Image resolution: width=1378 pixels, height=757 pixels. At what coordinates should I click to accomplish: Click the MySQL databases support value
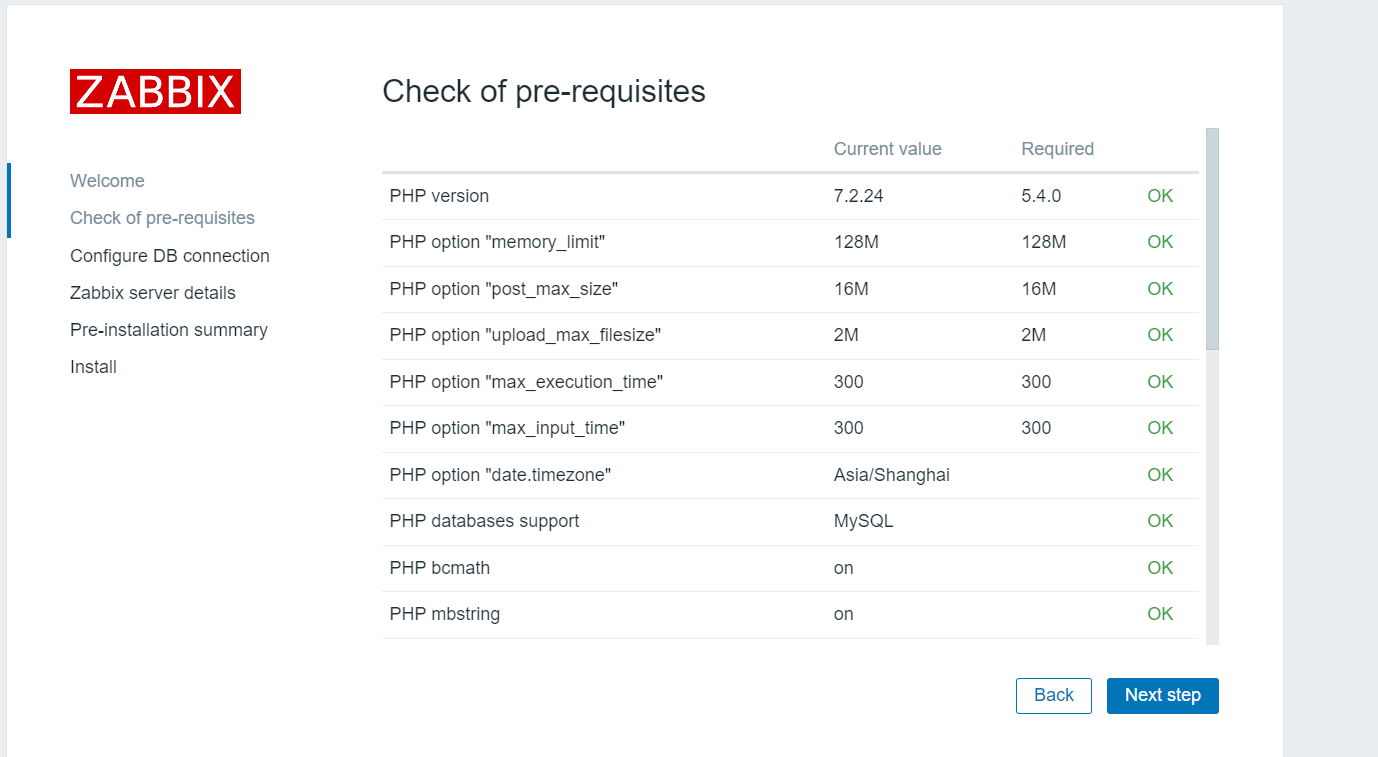tap(864, 521)
